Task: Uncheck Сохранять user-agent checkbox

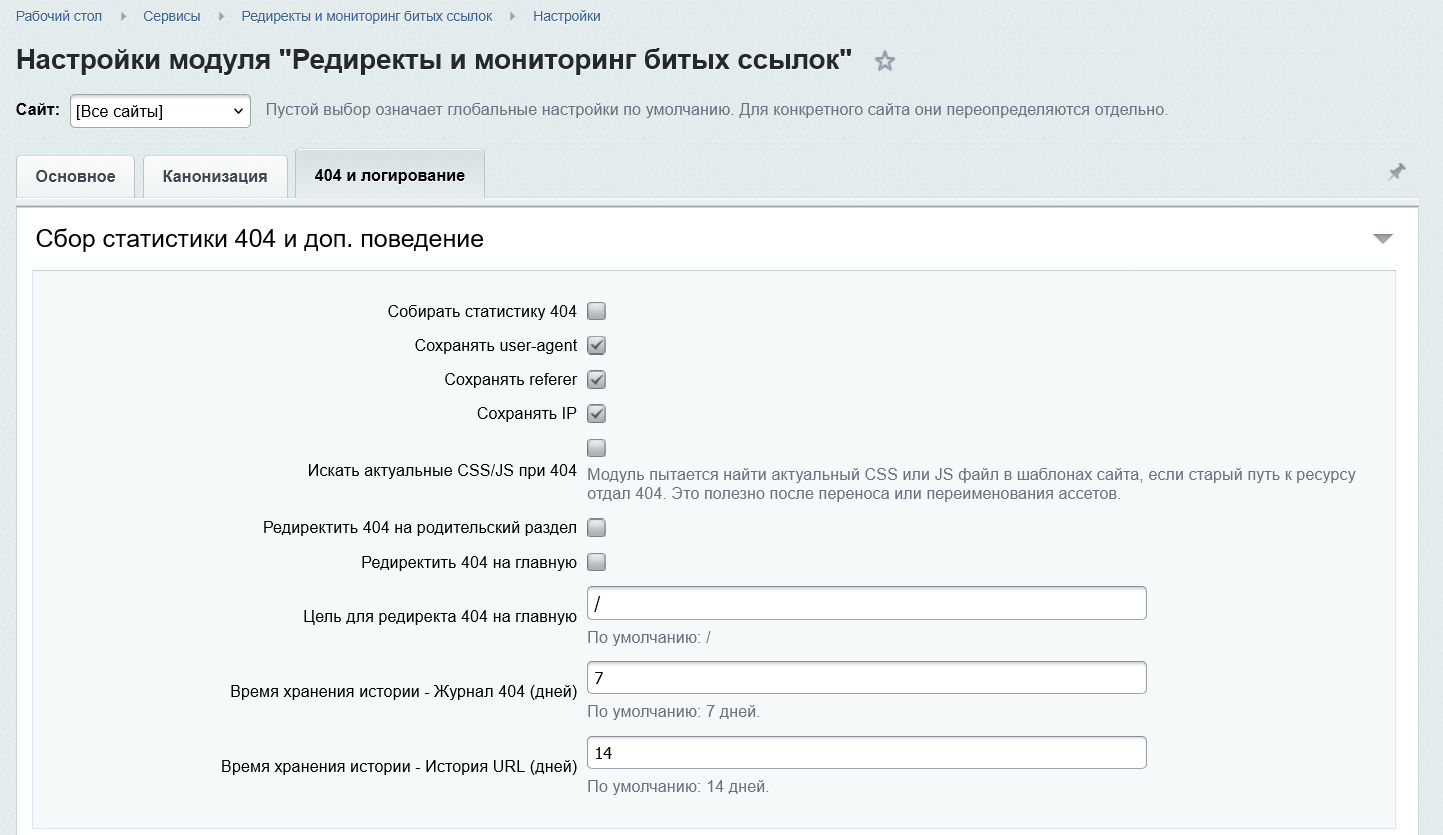Action: click(597, 345)
